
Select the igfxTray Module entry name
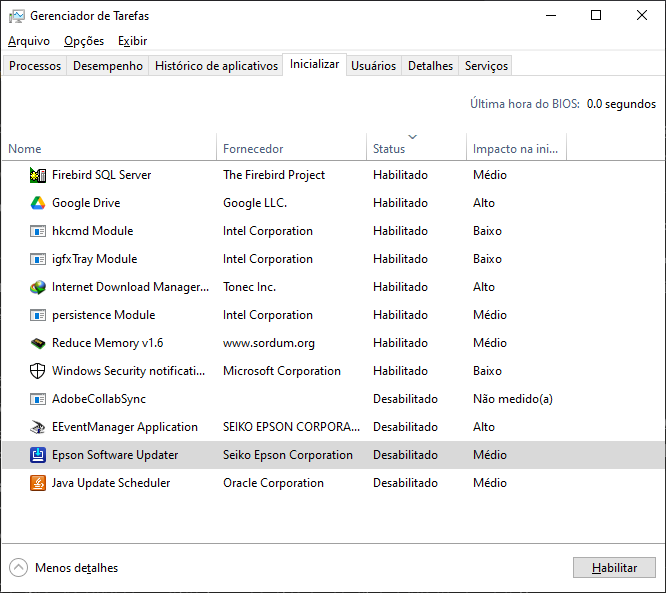[94, 259]
